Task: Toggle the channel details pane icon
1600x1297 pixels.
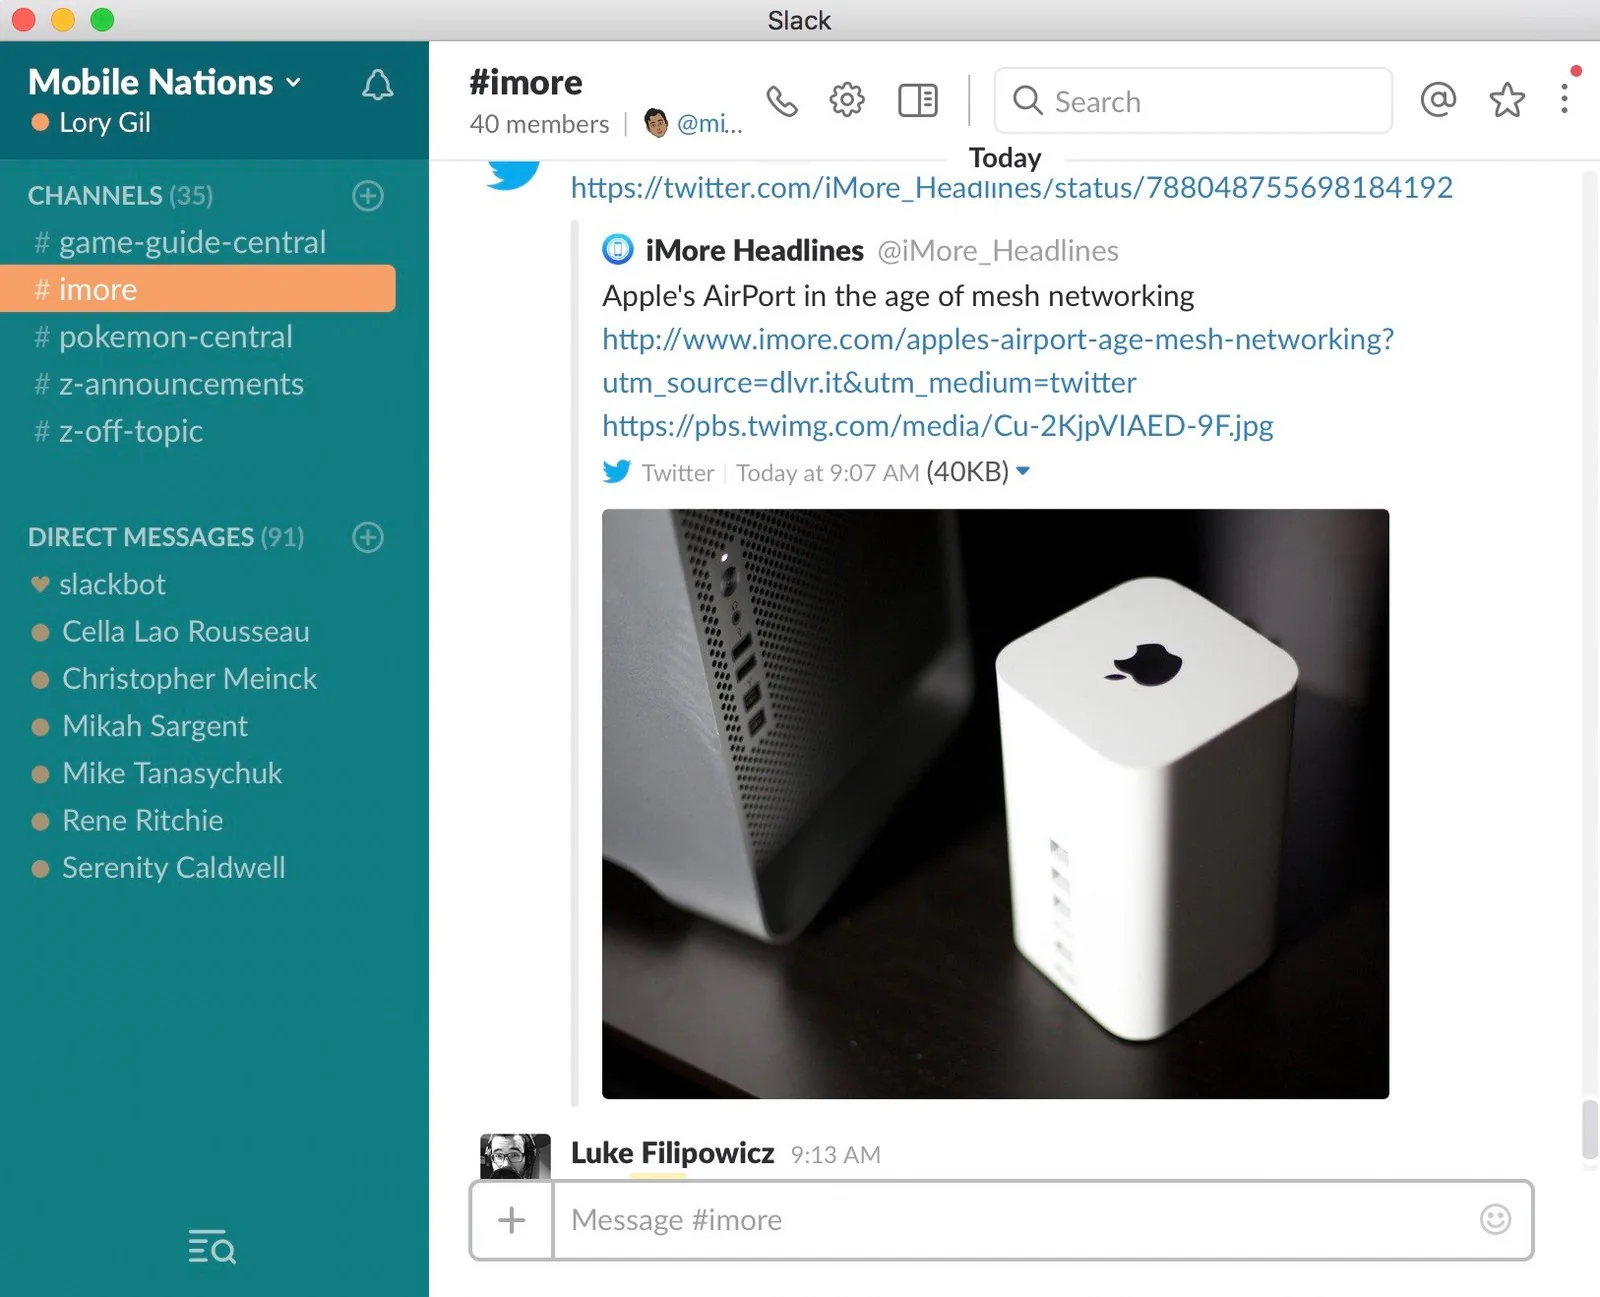Action: (x=918, y=100)
